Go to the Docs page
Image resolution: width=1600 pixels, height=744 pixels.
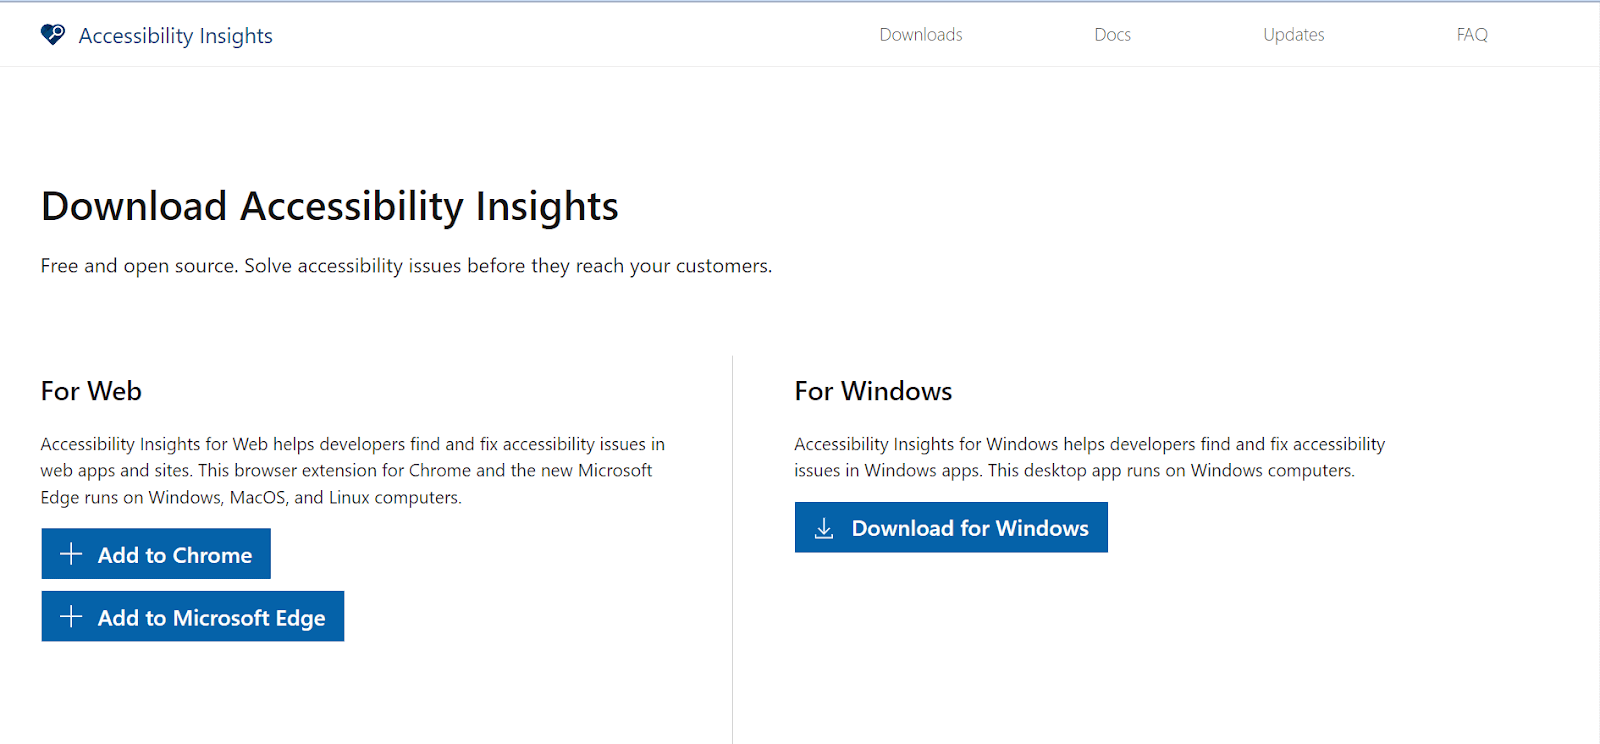coord(1112,35)
